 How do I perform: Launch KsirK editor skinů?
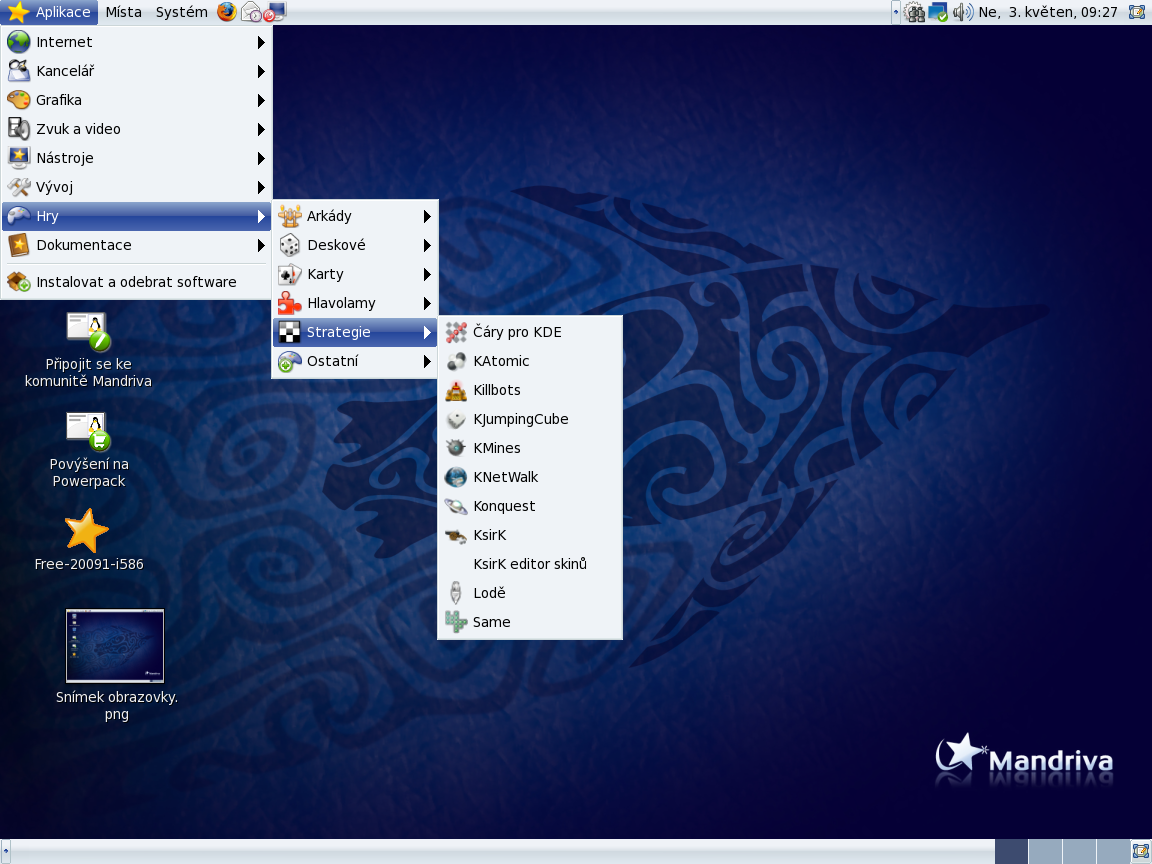[x=530, y=564]
